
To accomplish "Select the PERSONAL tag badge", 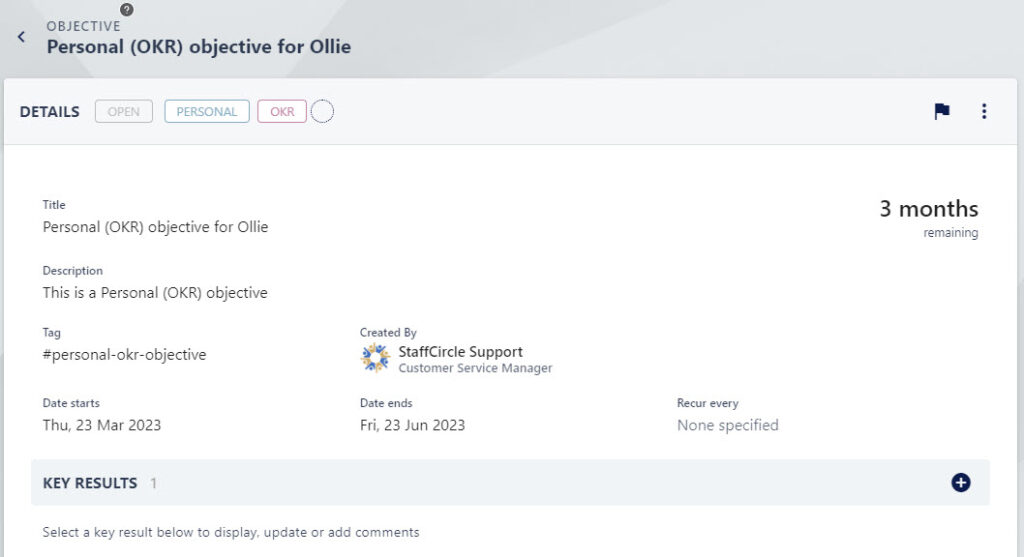I will 206,112.
